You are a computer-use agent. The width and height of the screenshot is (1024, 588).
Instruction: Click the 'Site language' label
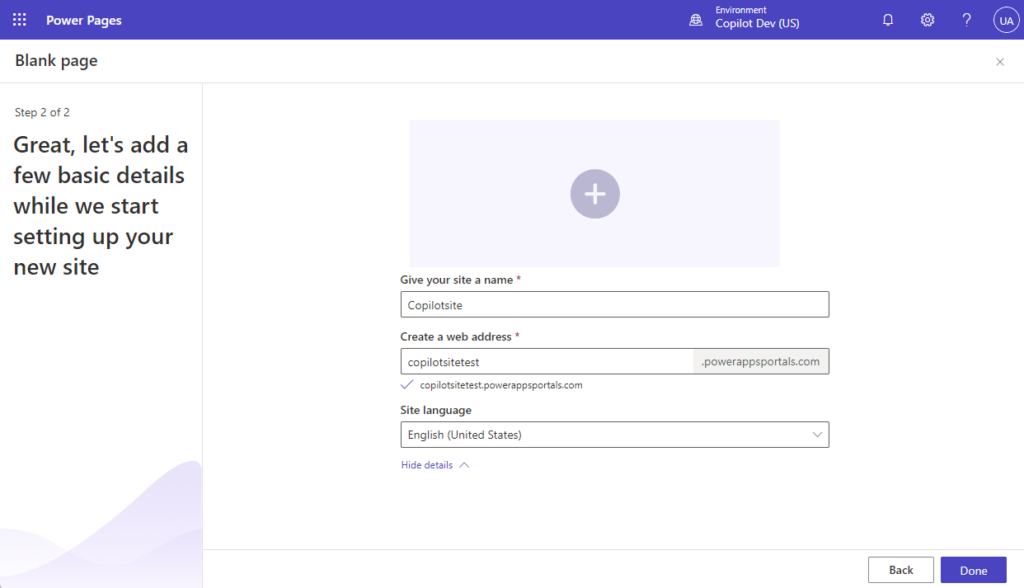(436, 410)
